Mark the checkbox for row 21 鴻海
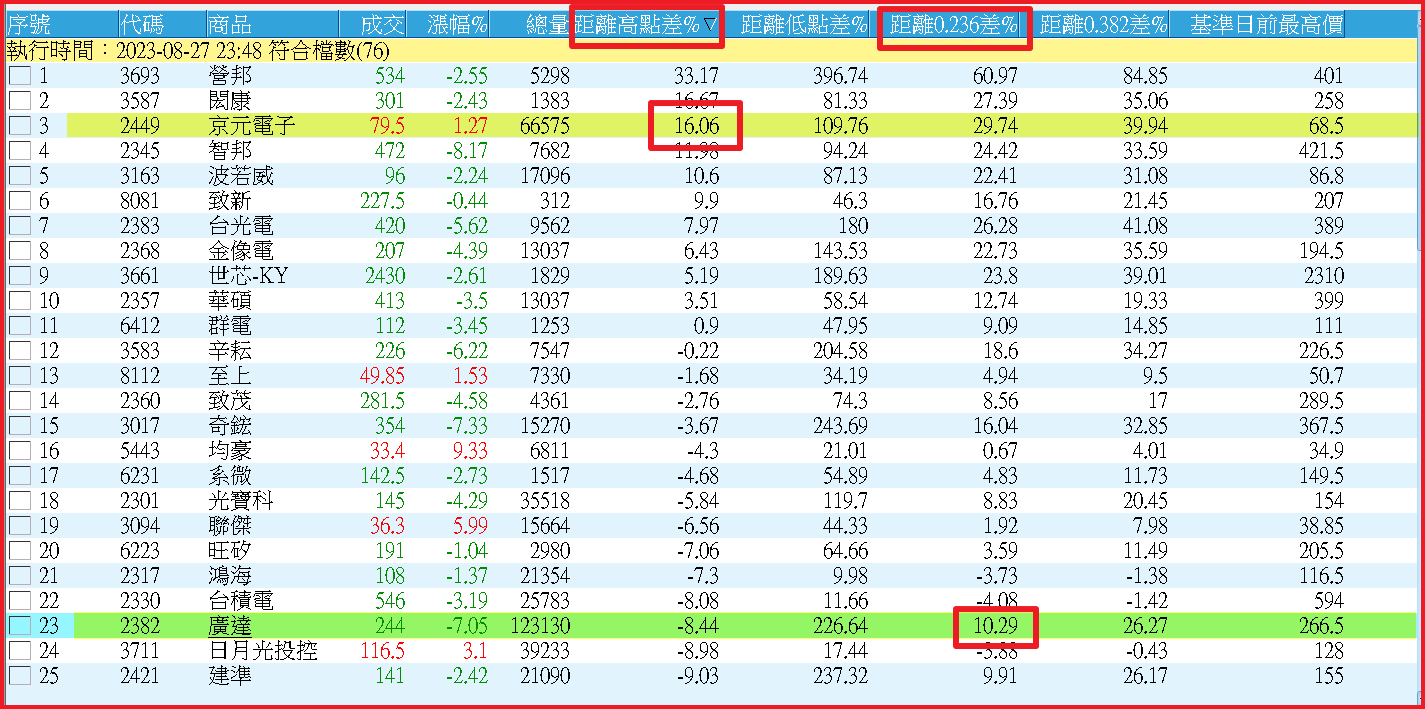 pos(20,576)
